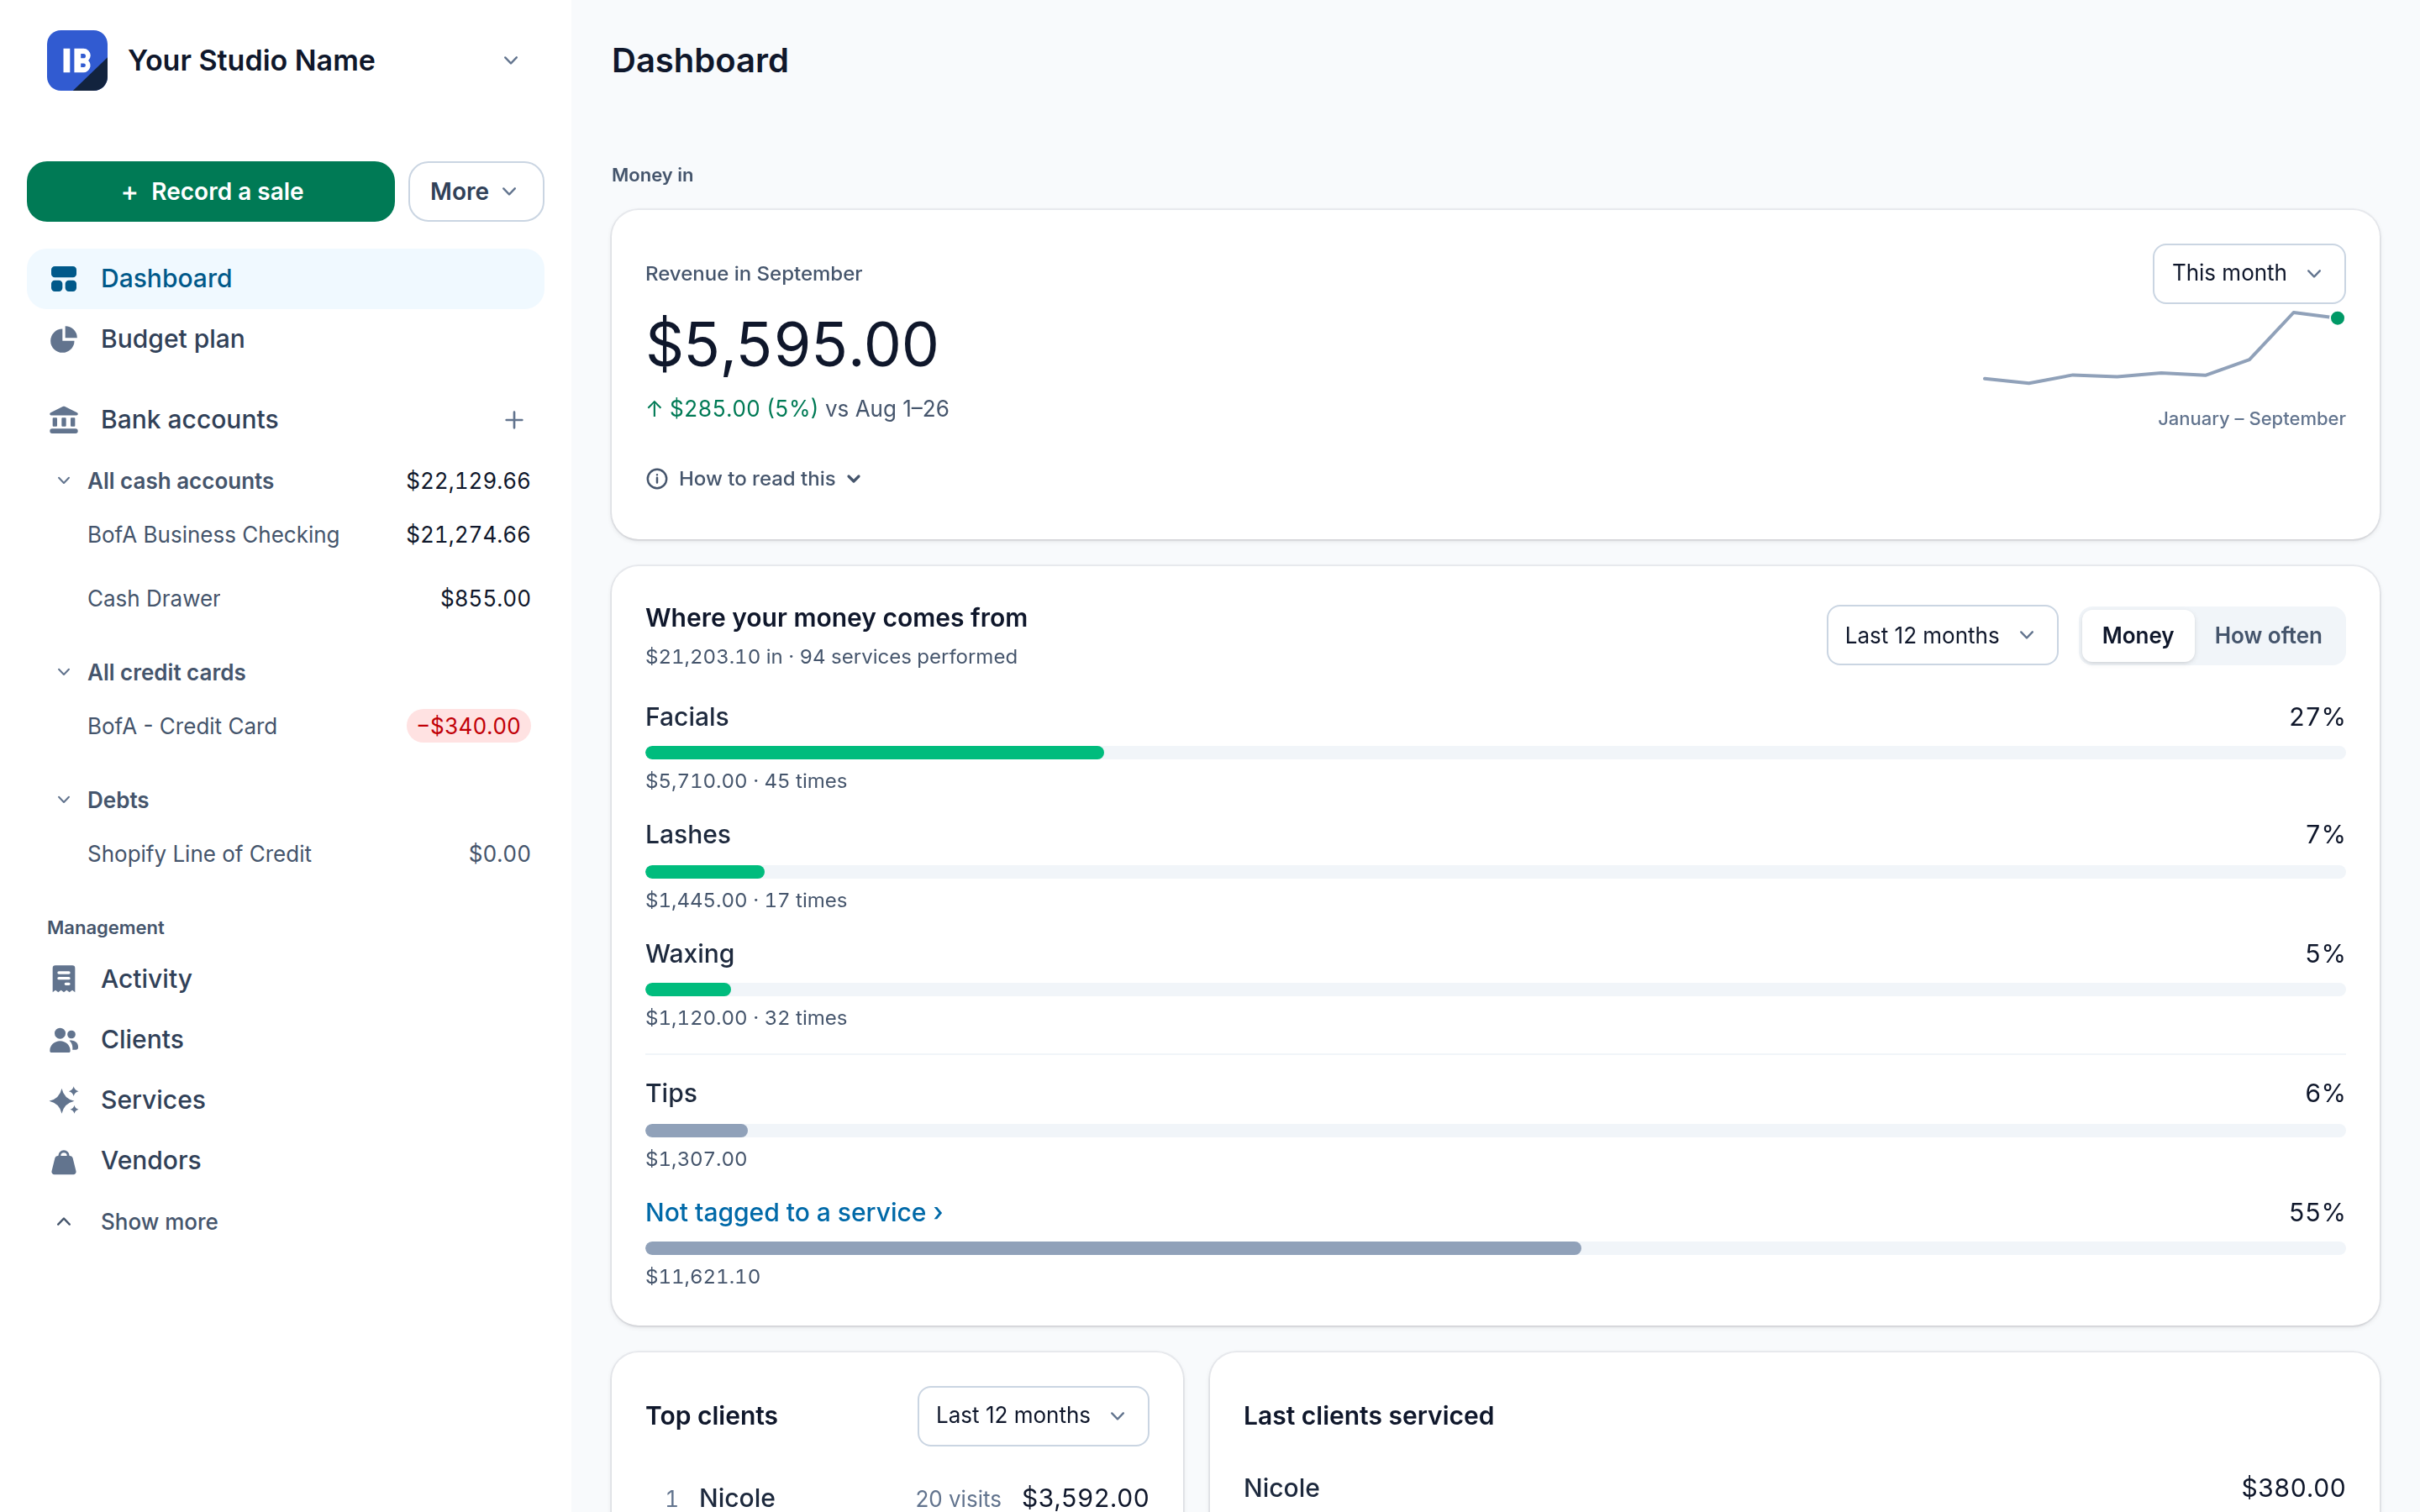This screenshot has width=2420, height=1512.
Task: Click the Budget plan pie icon
Action: 64,339
